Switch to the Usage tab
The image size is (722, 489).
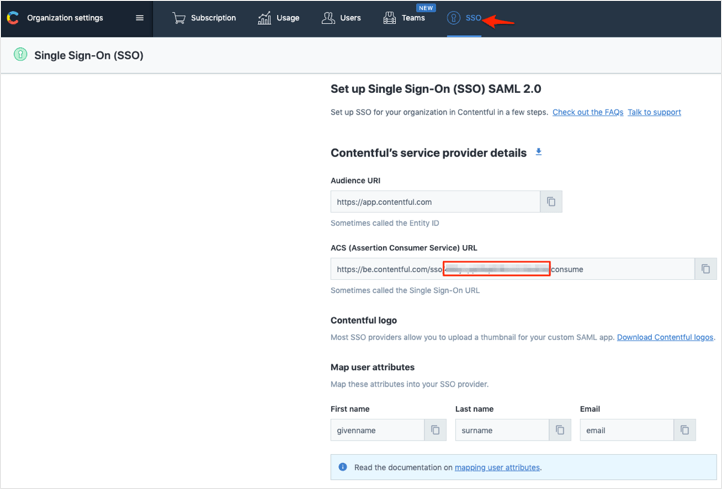[x=278, y=18]
